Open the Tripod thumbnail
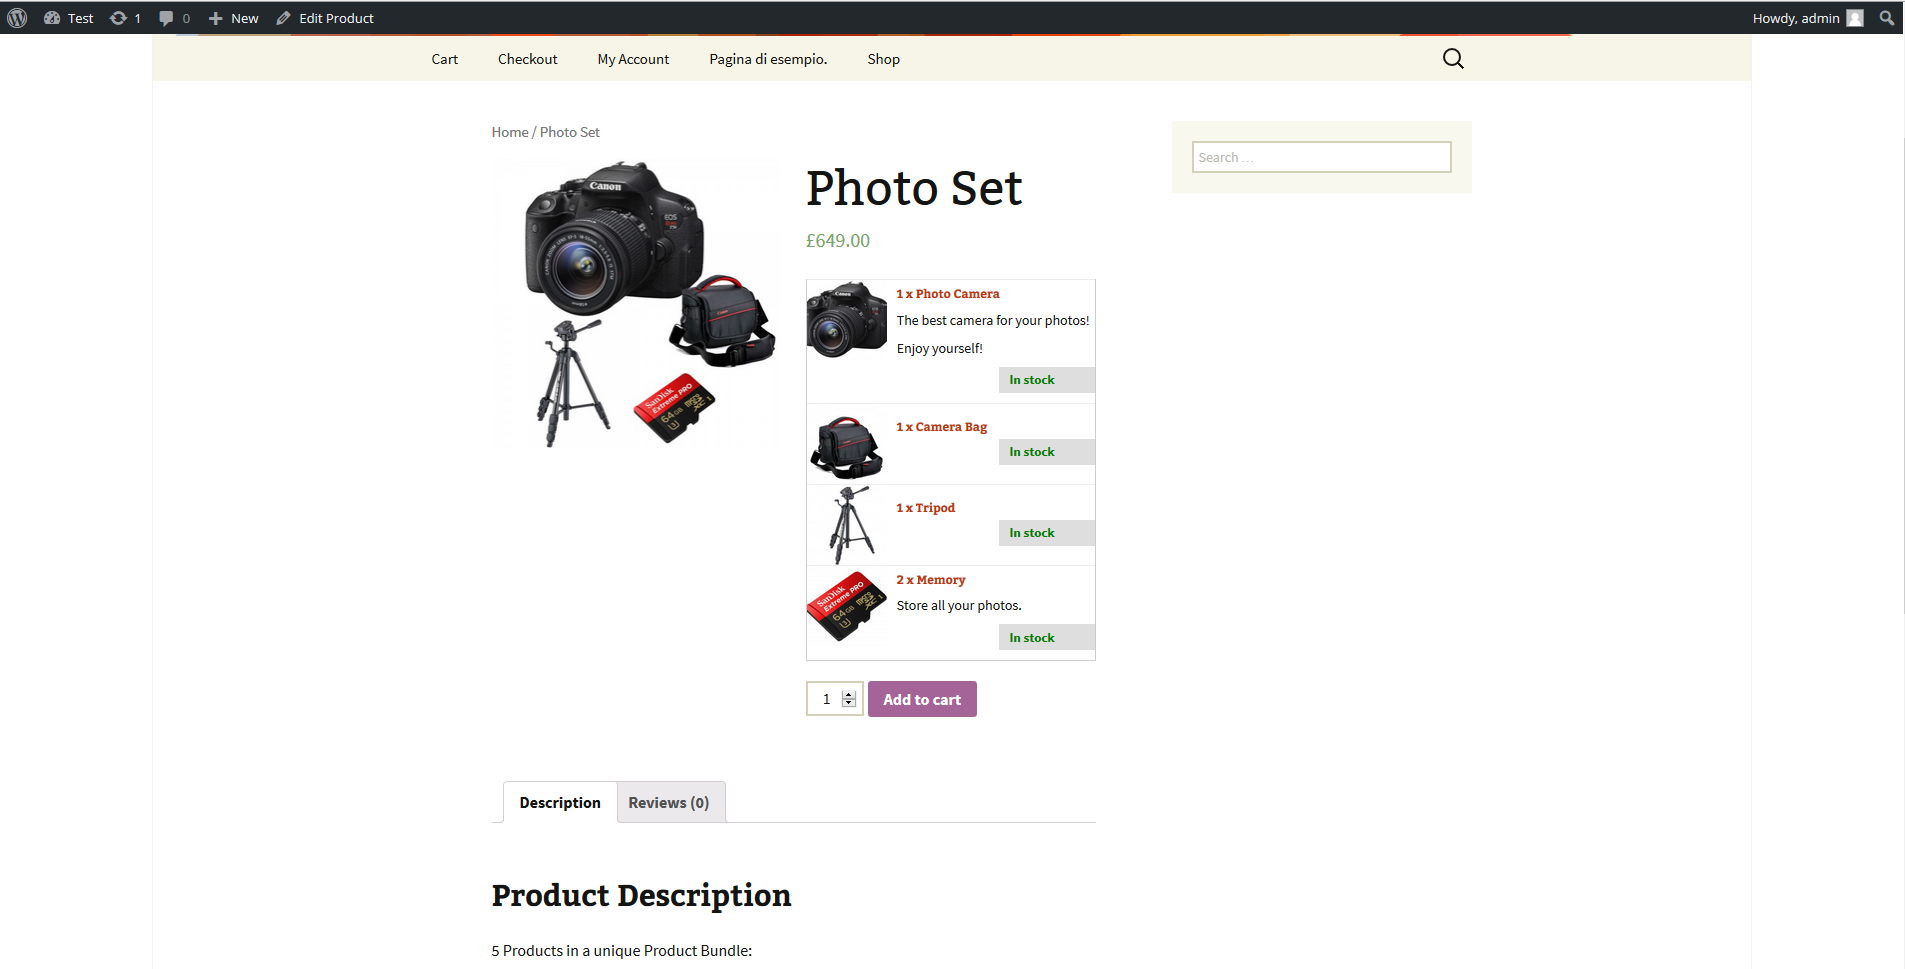Screen dimensions: 1905x969 click(847, 526)
